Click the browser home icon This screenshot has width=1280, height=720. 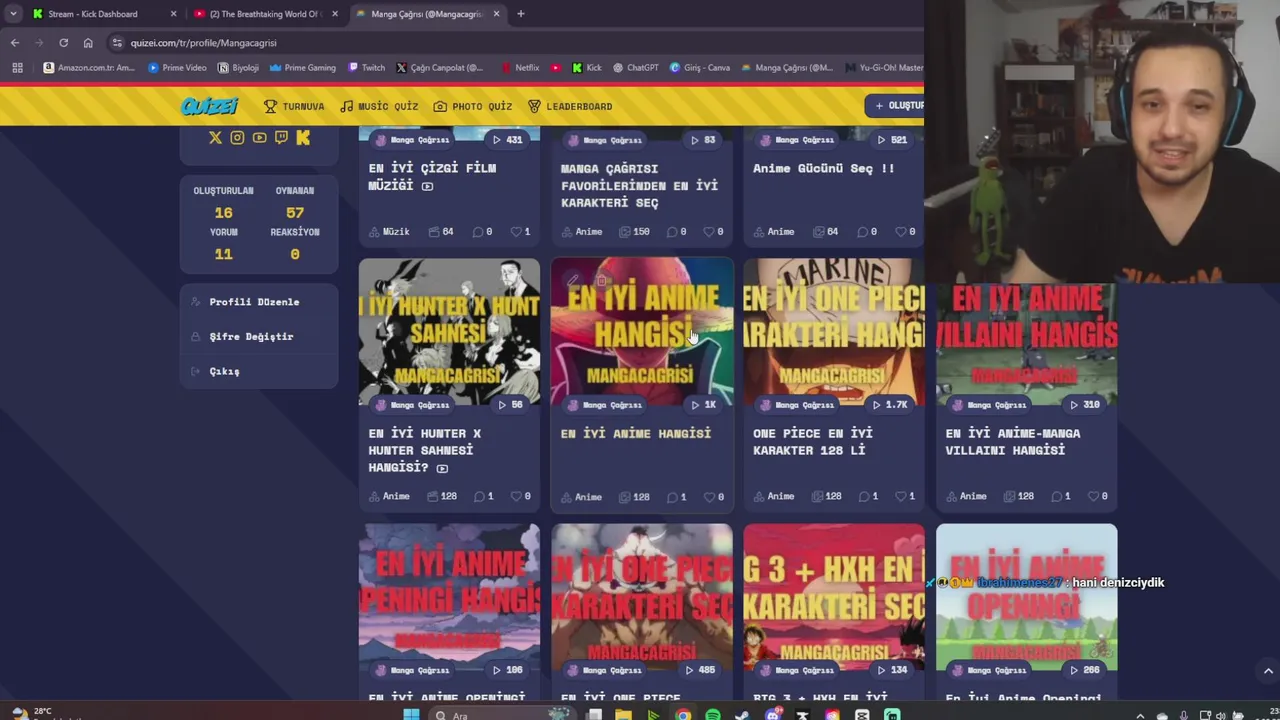pos(88,43)
